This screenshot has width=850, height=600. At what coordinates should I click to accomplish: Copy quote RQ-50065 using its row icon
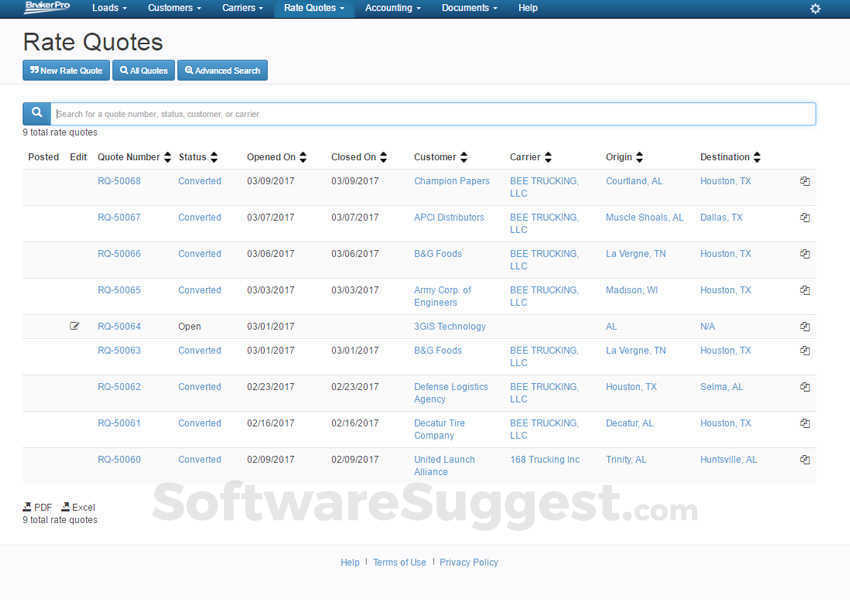805,290
